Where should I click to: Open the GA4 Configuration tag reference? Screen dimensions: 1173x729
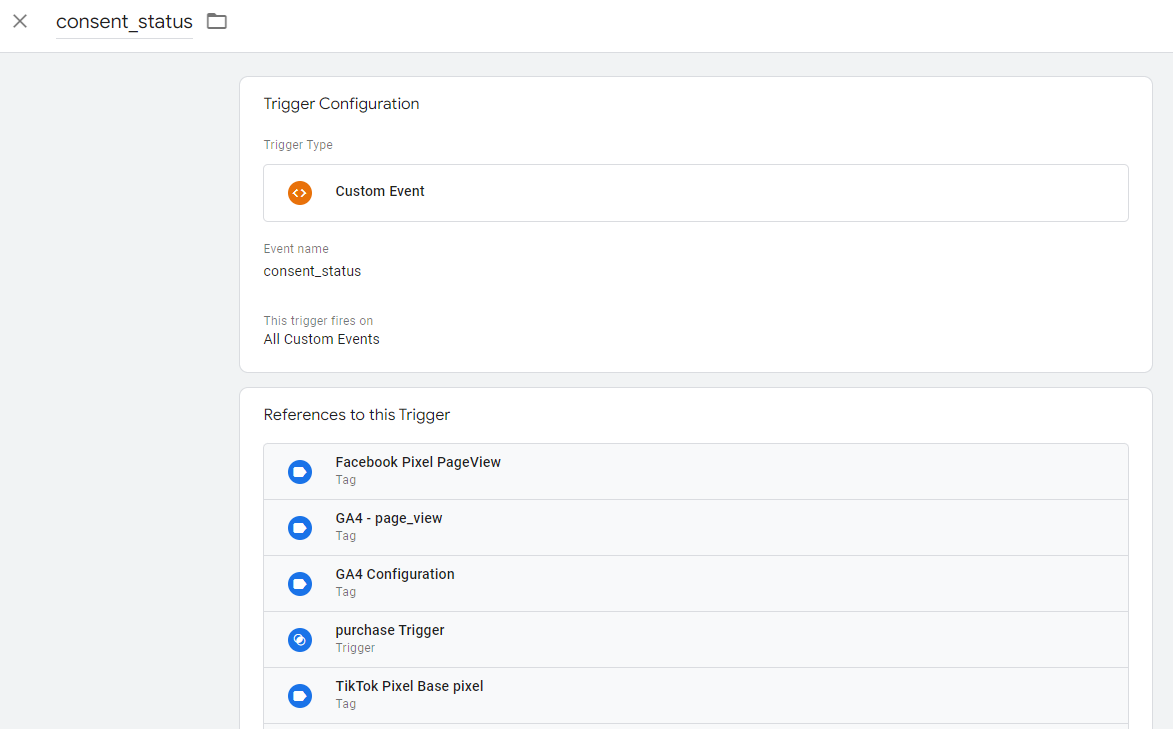(696, 584)
